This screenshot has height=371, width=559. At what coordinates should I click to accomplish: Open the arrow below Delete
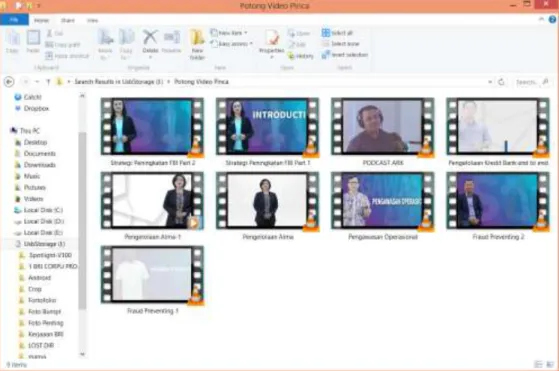click(150, 57)
